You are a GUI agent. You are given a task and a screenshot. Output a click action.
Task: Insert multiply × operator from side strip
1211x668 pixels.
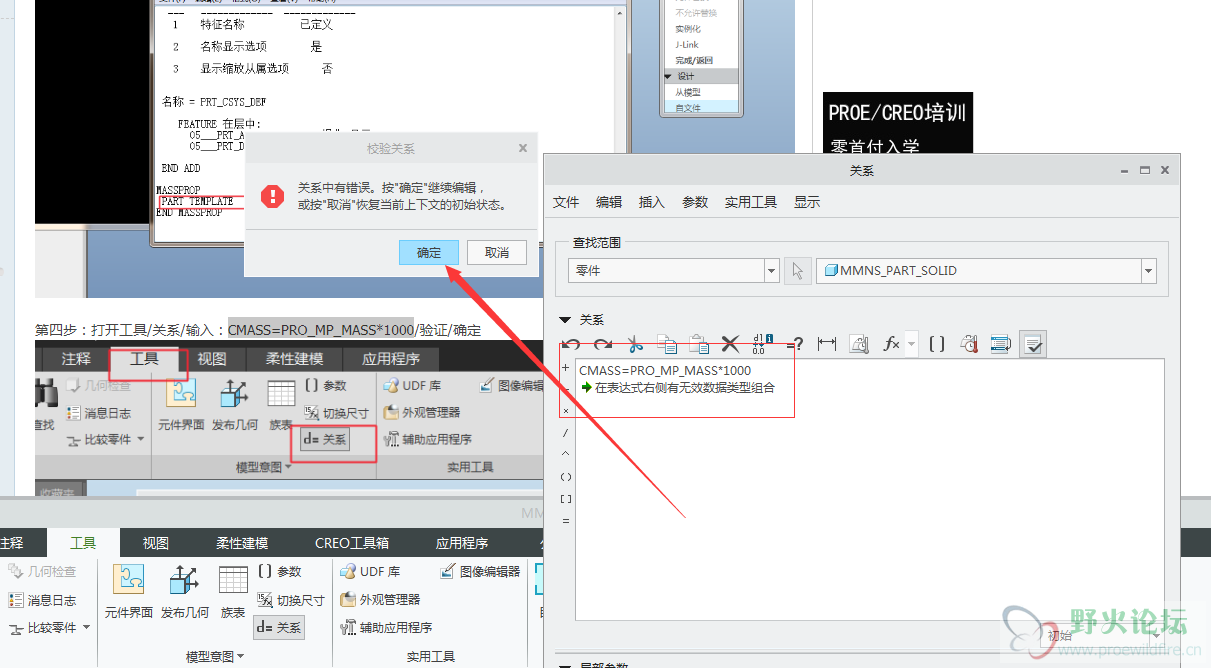(x=566, y=411)
